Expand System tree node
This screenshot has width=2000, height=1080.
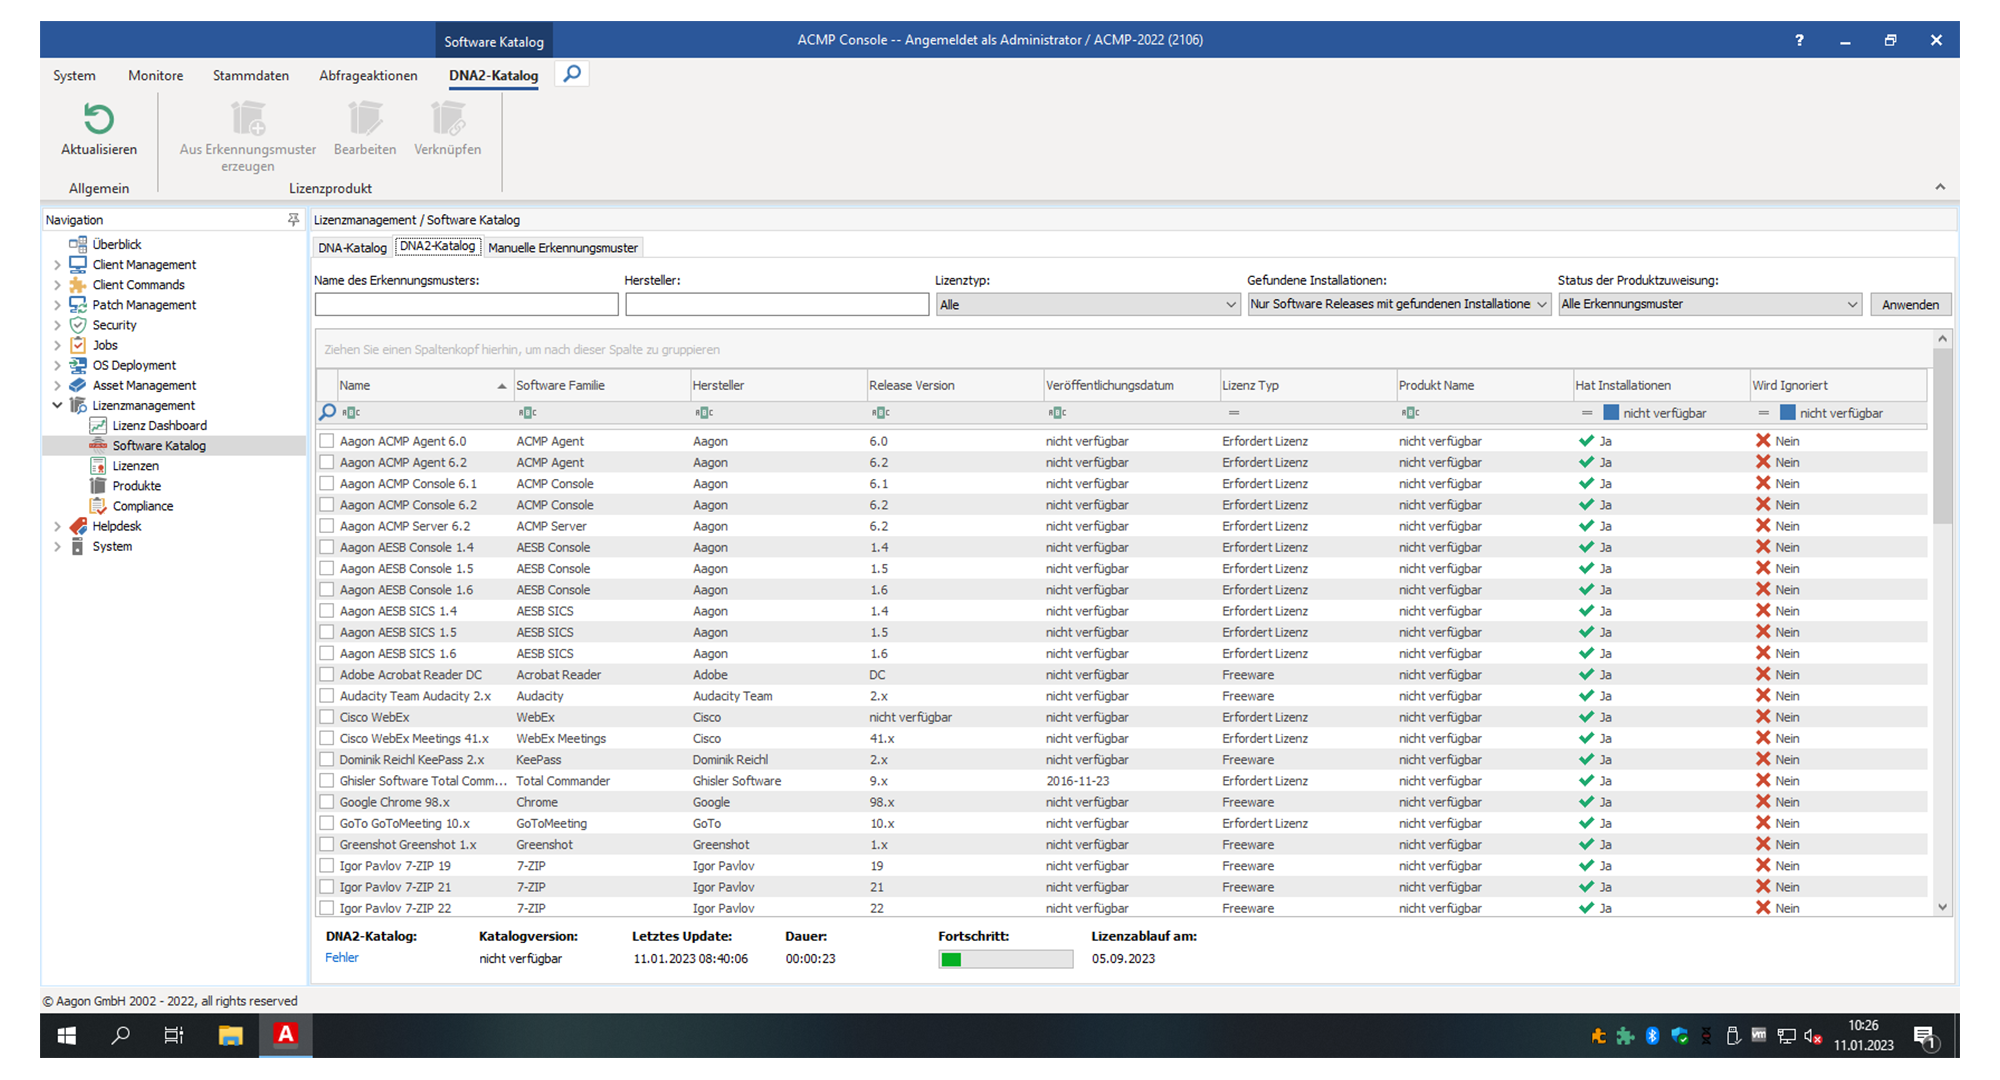pyautogui.click(x=57, y=547)
